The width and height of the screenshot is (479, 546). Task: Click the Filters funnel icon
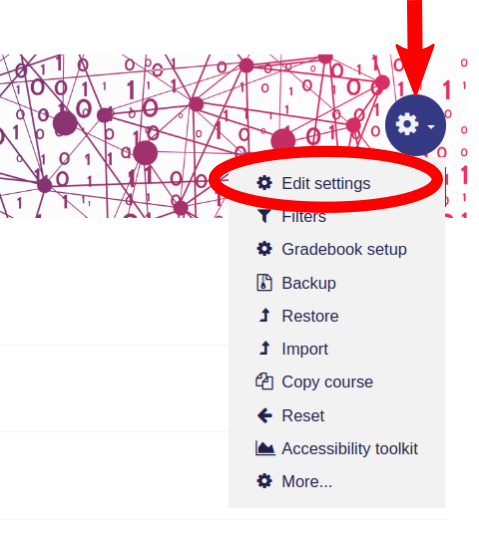[x=264, y=216]
